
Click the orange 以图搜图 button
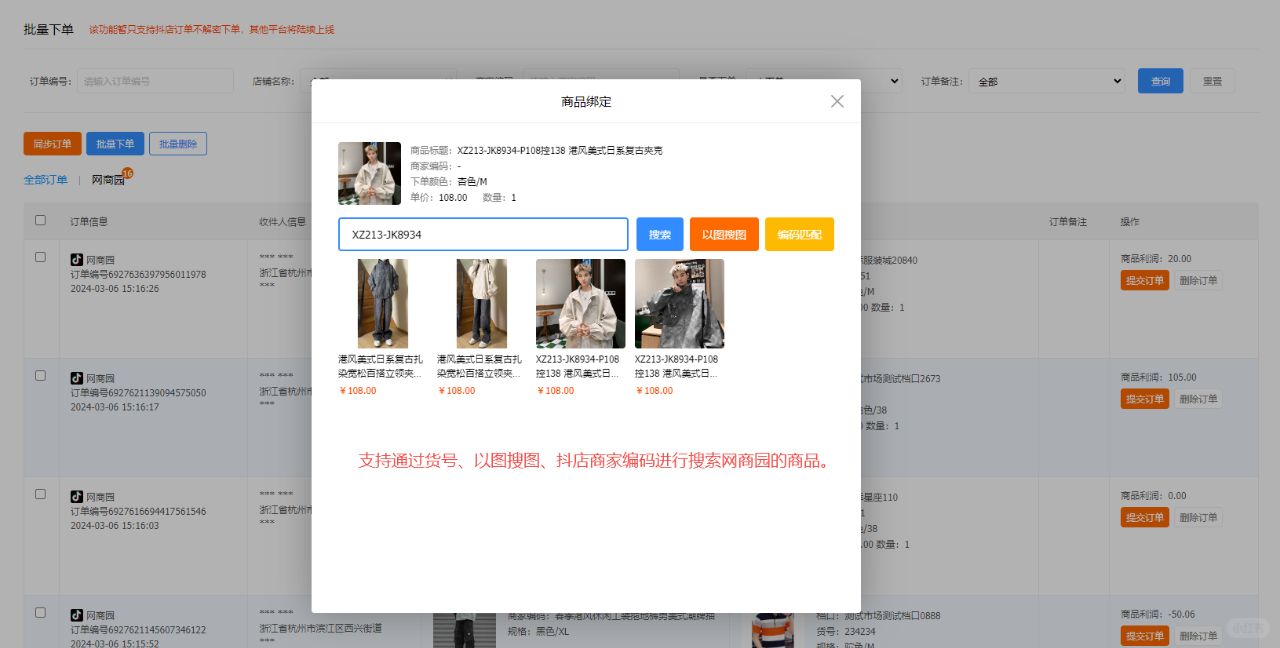[x=724, y=234]
